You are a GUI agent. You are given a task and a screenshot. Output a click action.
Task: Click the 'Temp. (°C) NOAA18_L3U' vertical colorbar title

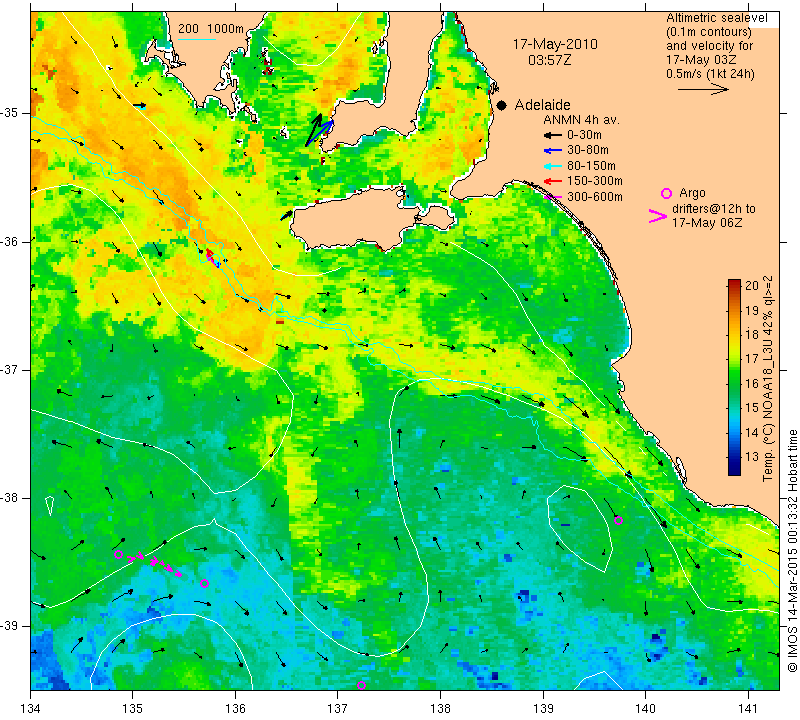768,411
